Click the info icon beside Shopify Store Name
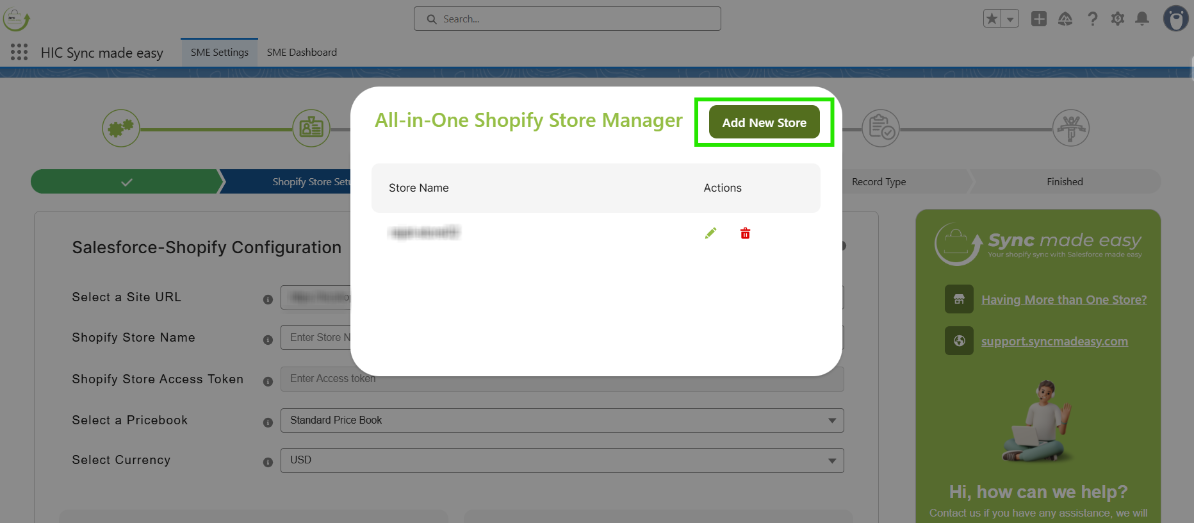Image resolution: width=1194 pixels, height=523 pixels. click(x=268, y=340)
